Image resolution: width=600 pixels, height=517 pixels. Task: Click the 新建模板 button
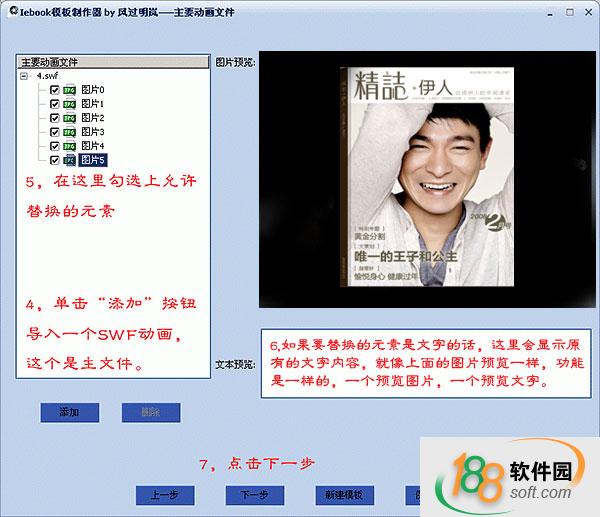pyautogui.click(x=344, y=495)
